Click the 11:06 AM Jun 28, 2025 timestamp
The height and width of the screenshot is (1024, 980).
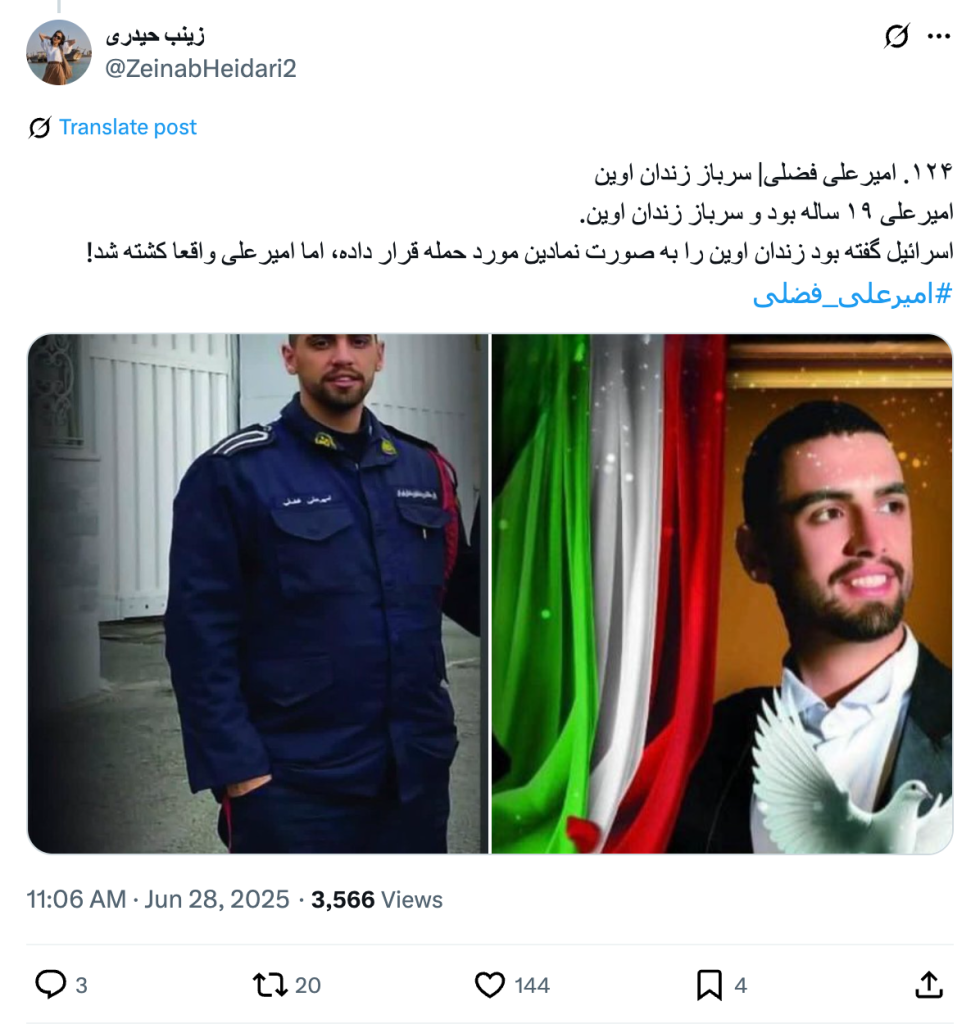click(x=157, y=899)
